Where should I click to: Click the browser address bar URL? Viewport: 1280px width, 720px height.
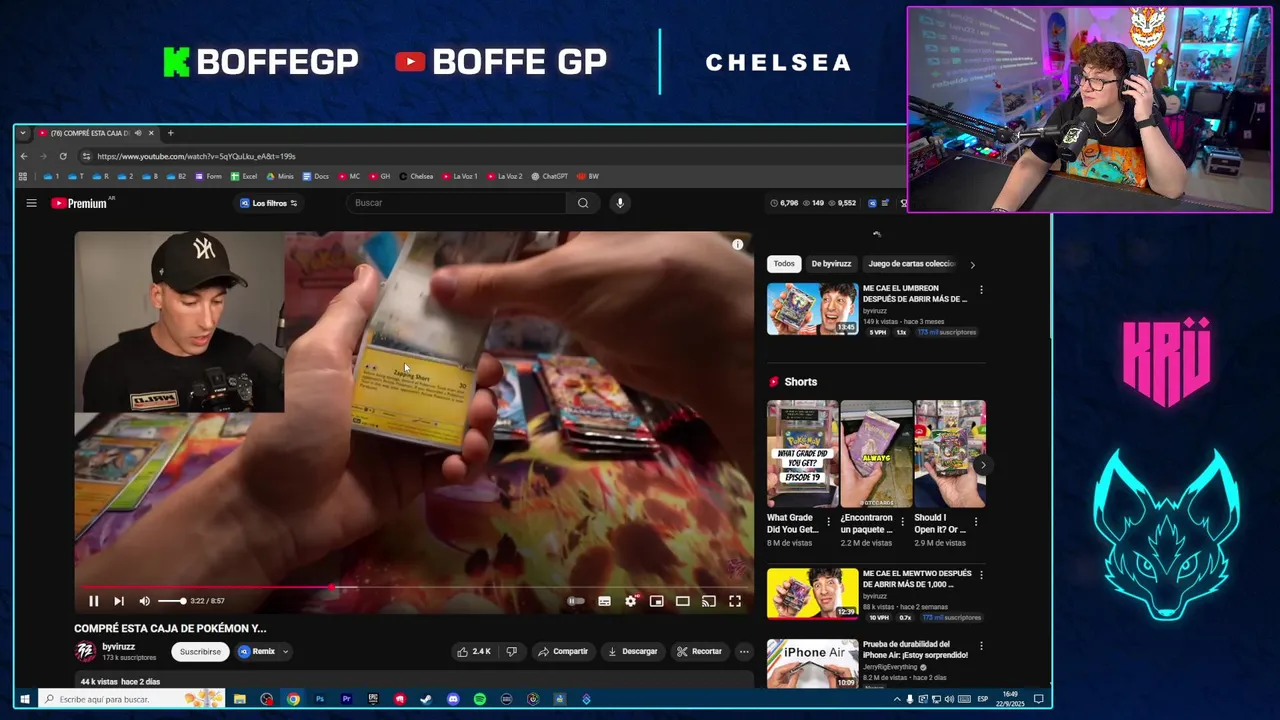(x=196, y=156)
